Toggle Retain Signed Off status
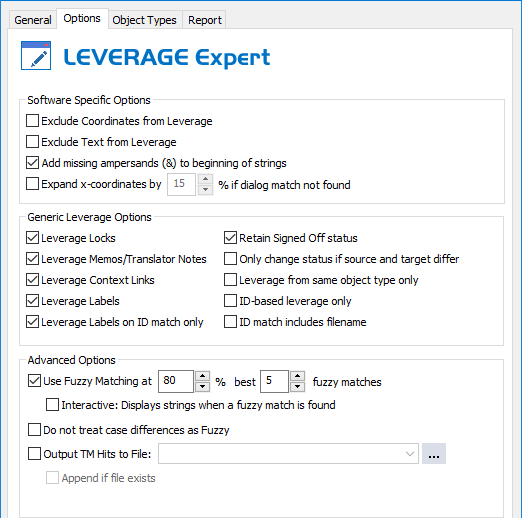This screenshot has width=522, height=518. 230,238
